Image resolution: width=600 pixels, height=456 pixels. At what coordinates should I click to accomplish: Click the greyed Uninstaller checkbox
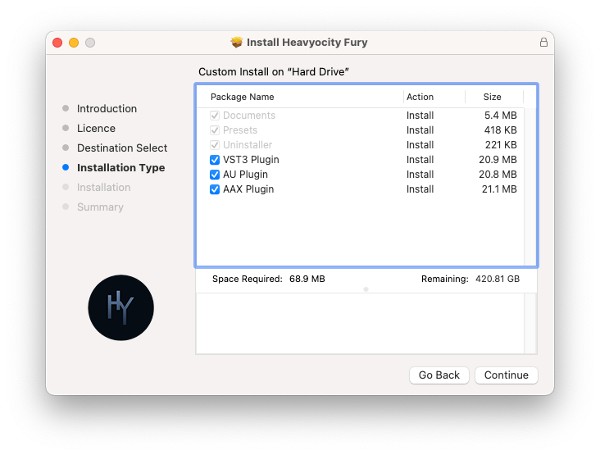[x=215, y=145]
